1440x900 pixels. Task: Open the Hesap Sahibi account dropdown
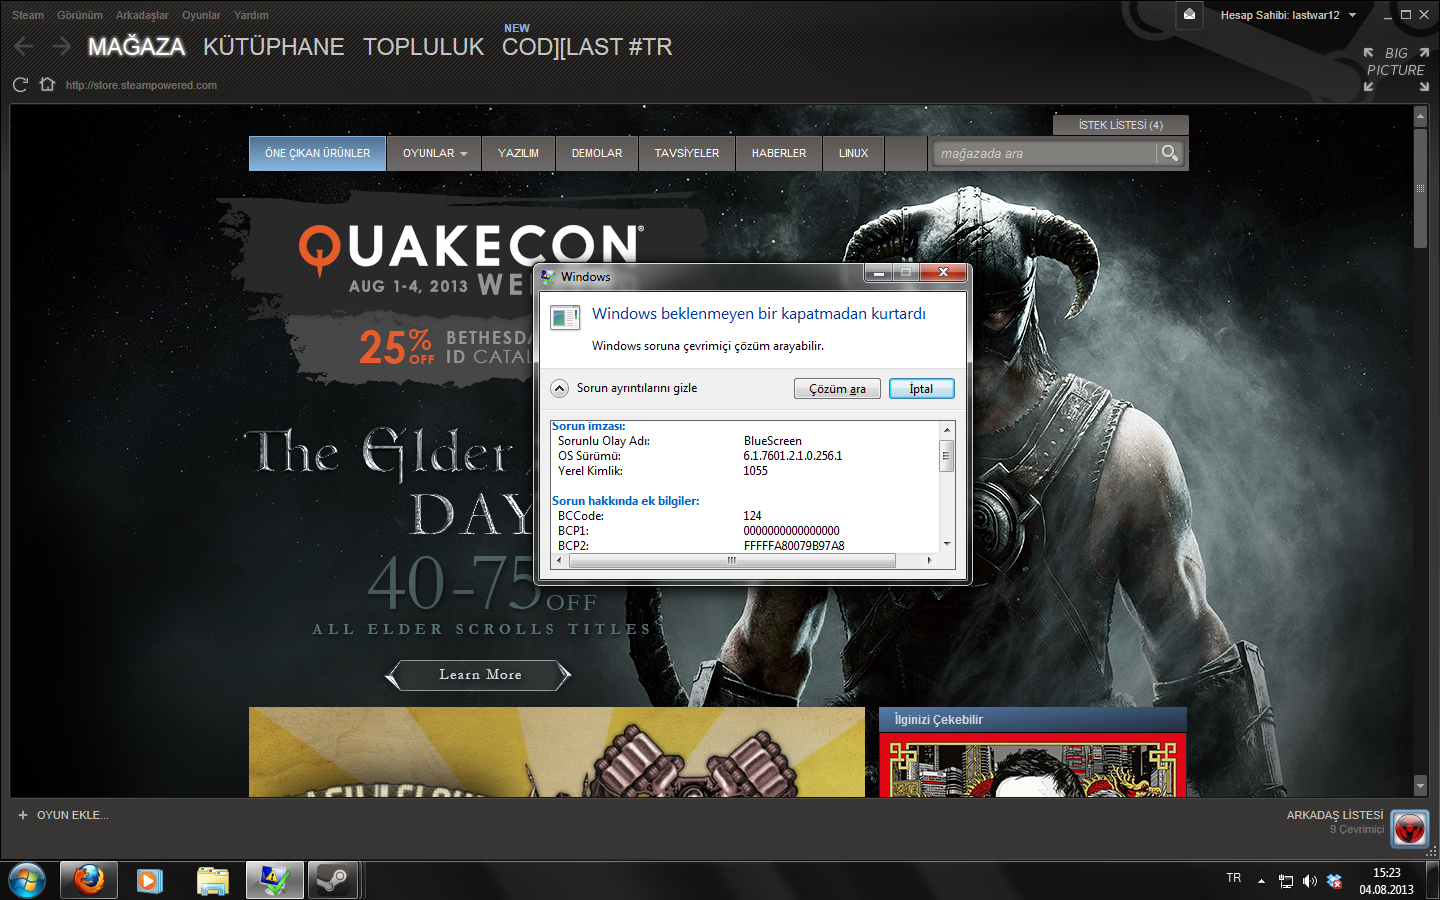[x=1288, y=15]
